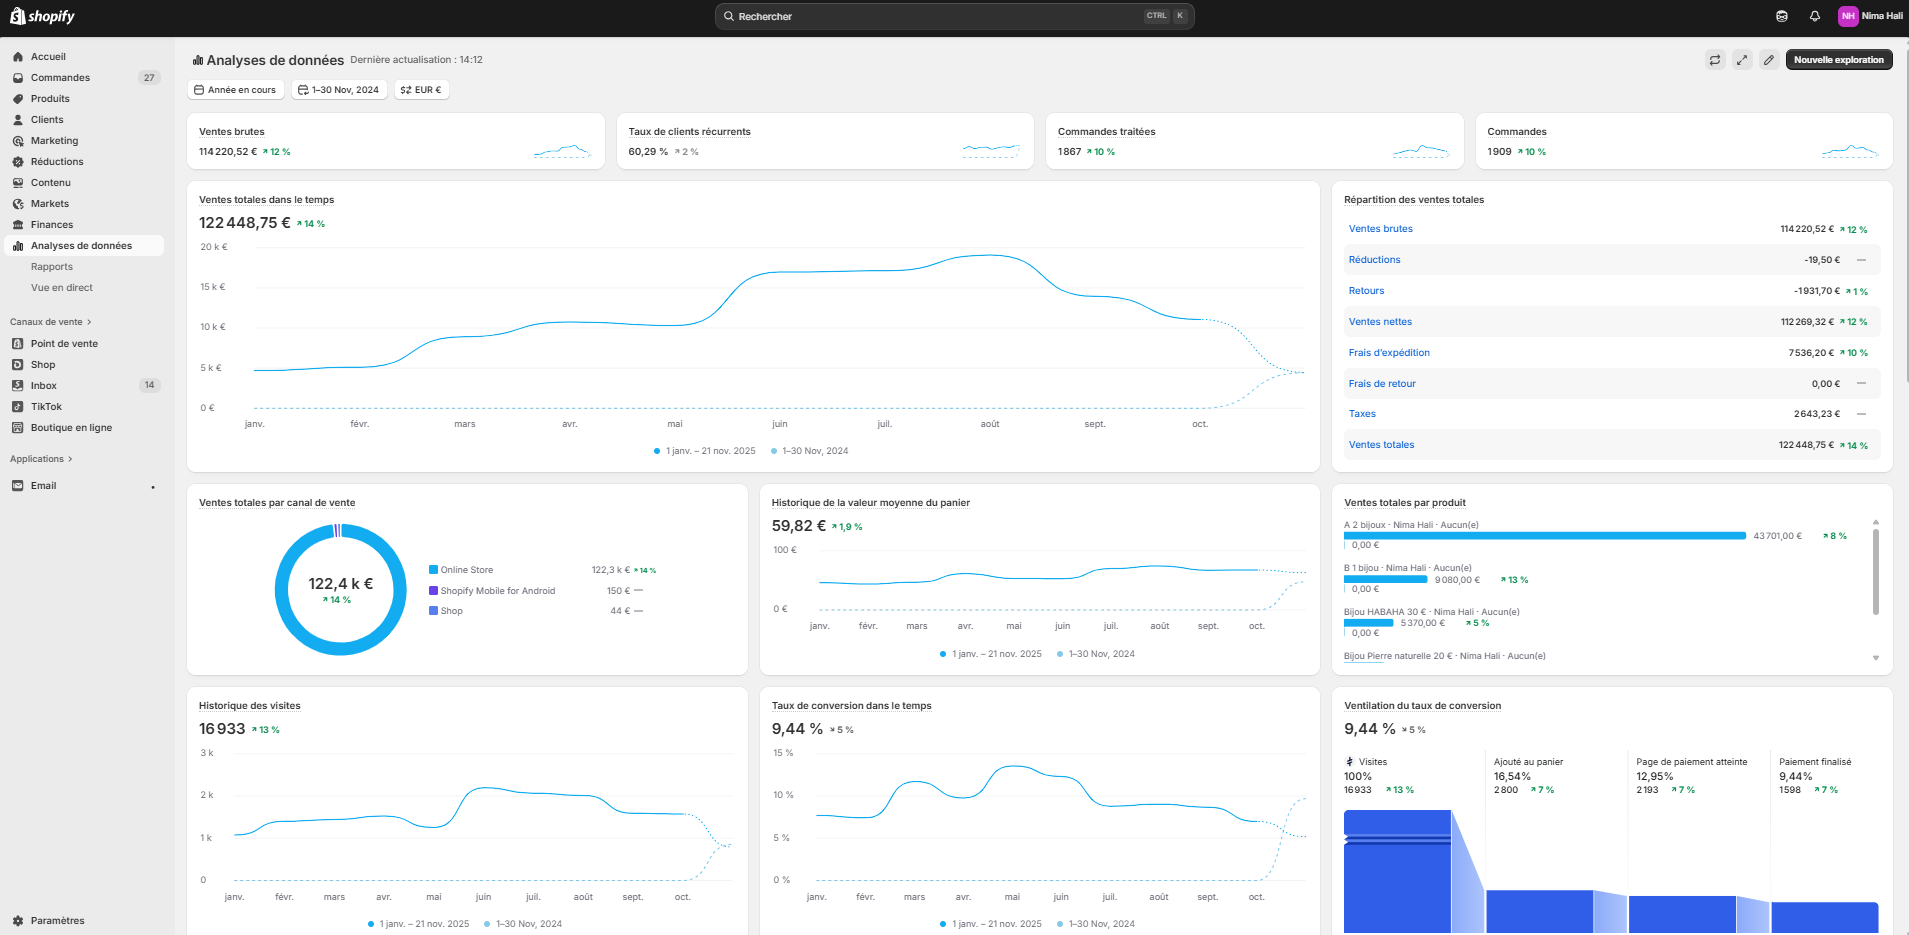Open the Commandes orders icon

click(x=18, y=78)
